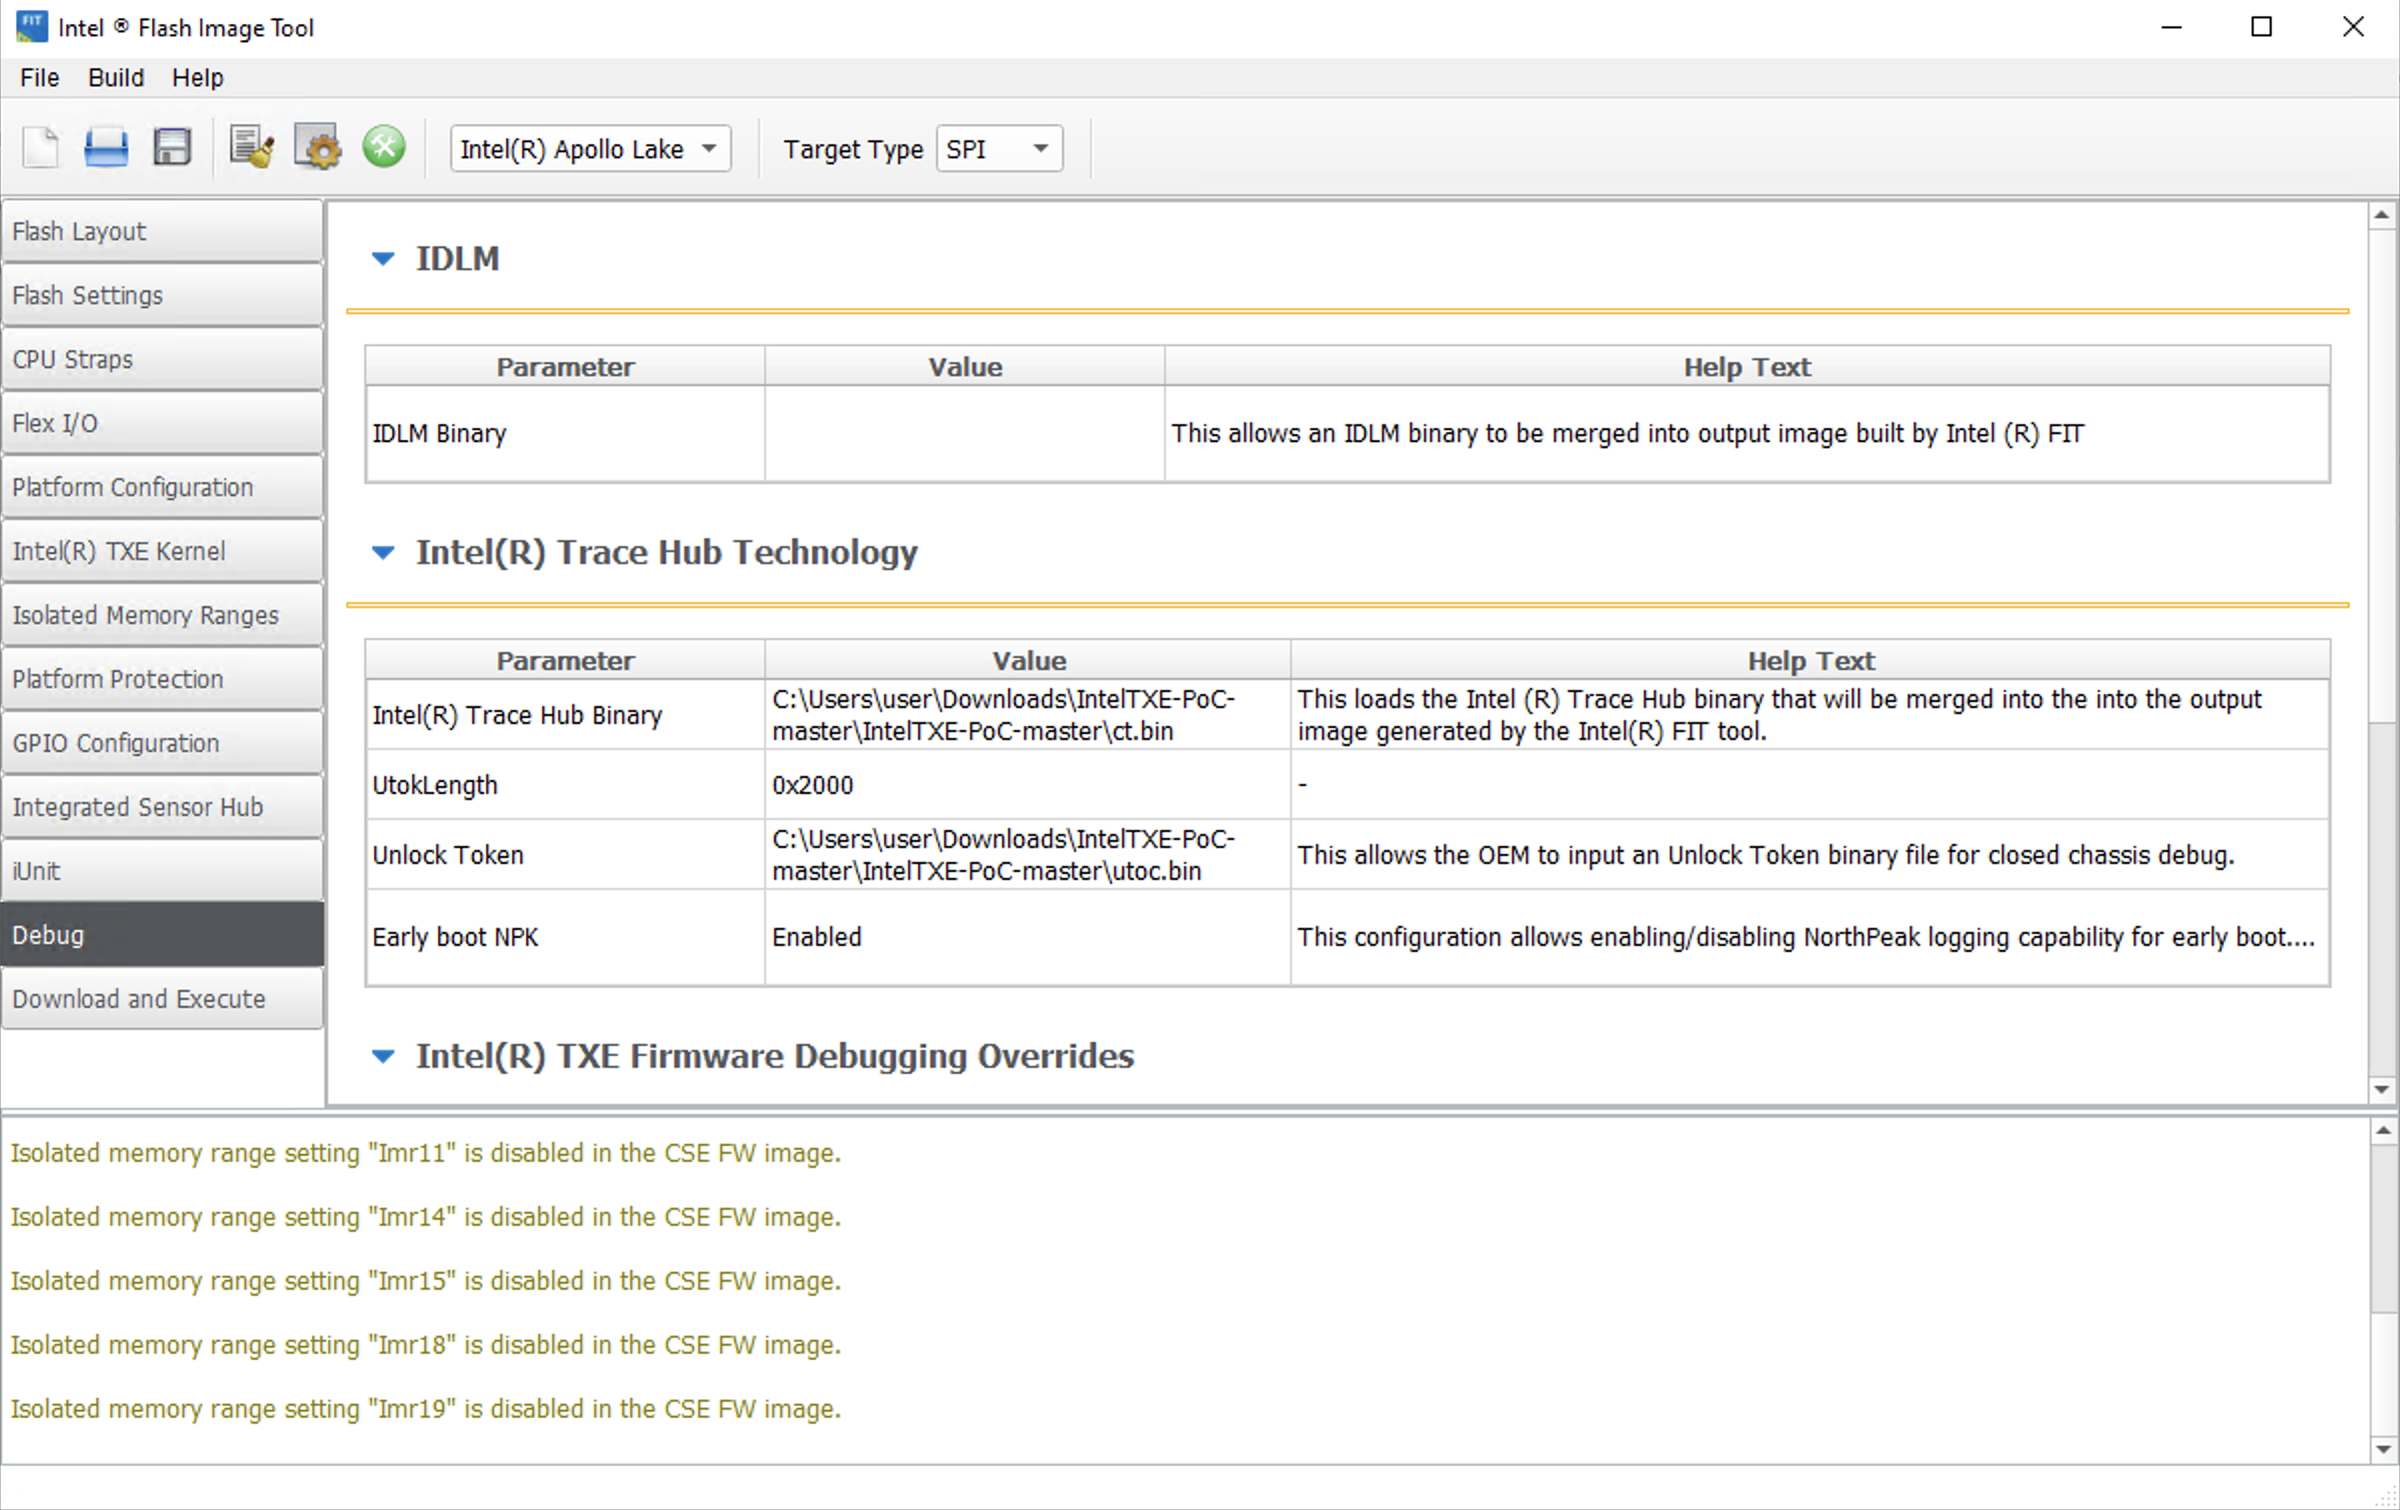Open the Download and Execute tab
Screen dimensions: 2400x1510
tap(162, 999)
